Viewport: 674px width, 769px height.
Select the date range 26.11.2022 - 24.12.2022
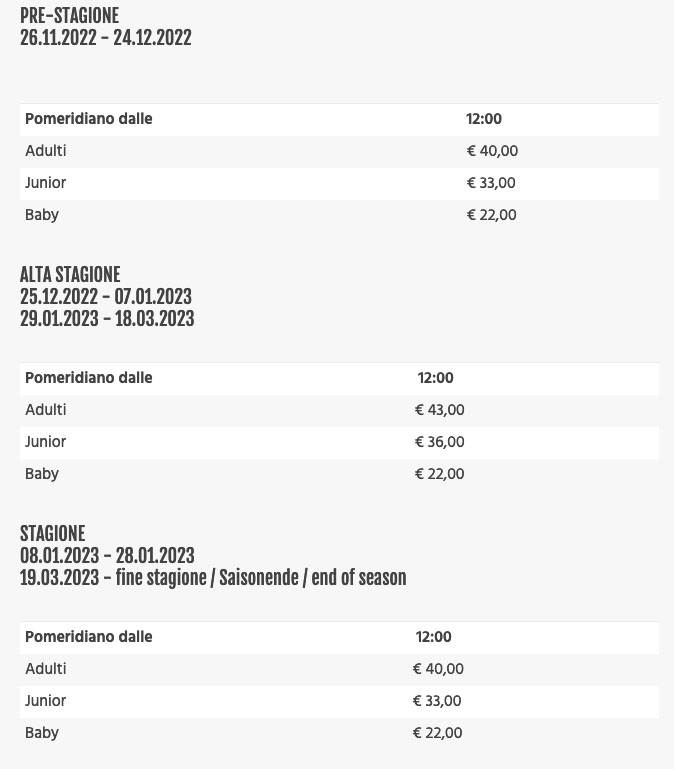[105, 38]
